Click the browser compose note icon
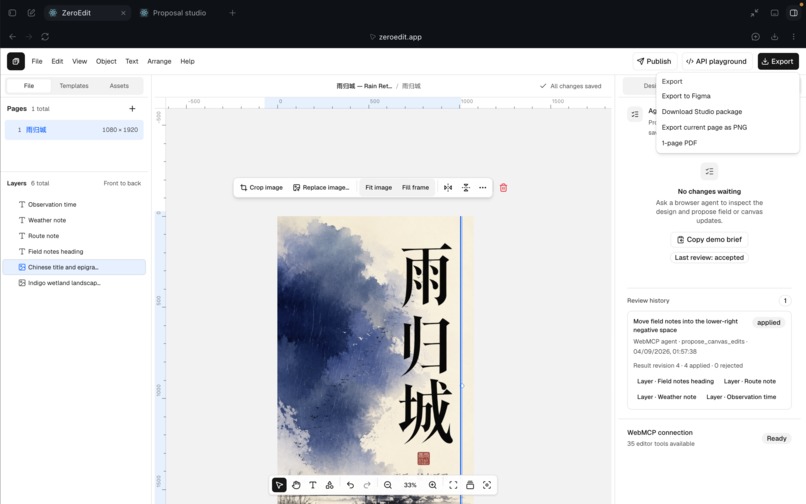This screenshot has height=504, width=806. coord(31,13)
